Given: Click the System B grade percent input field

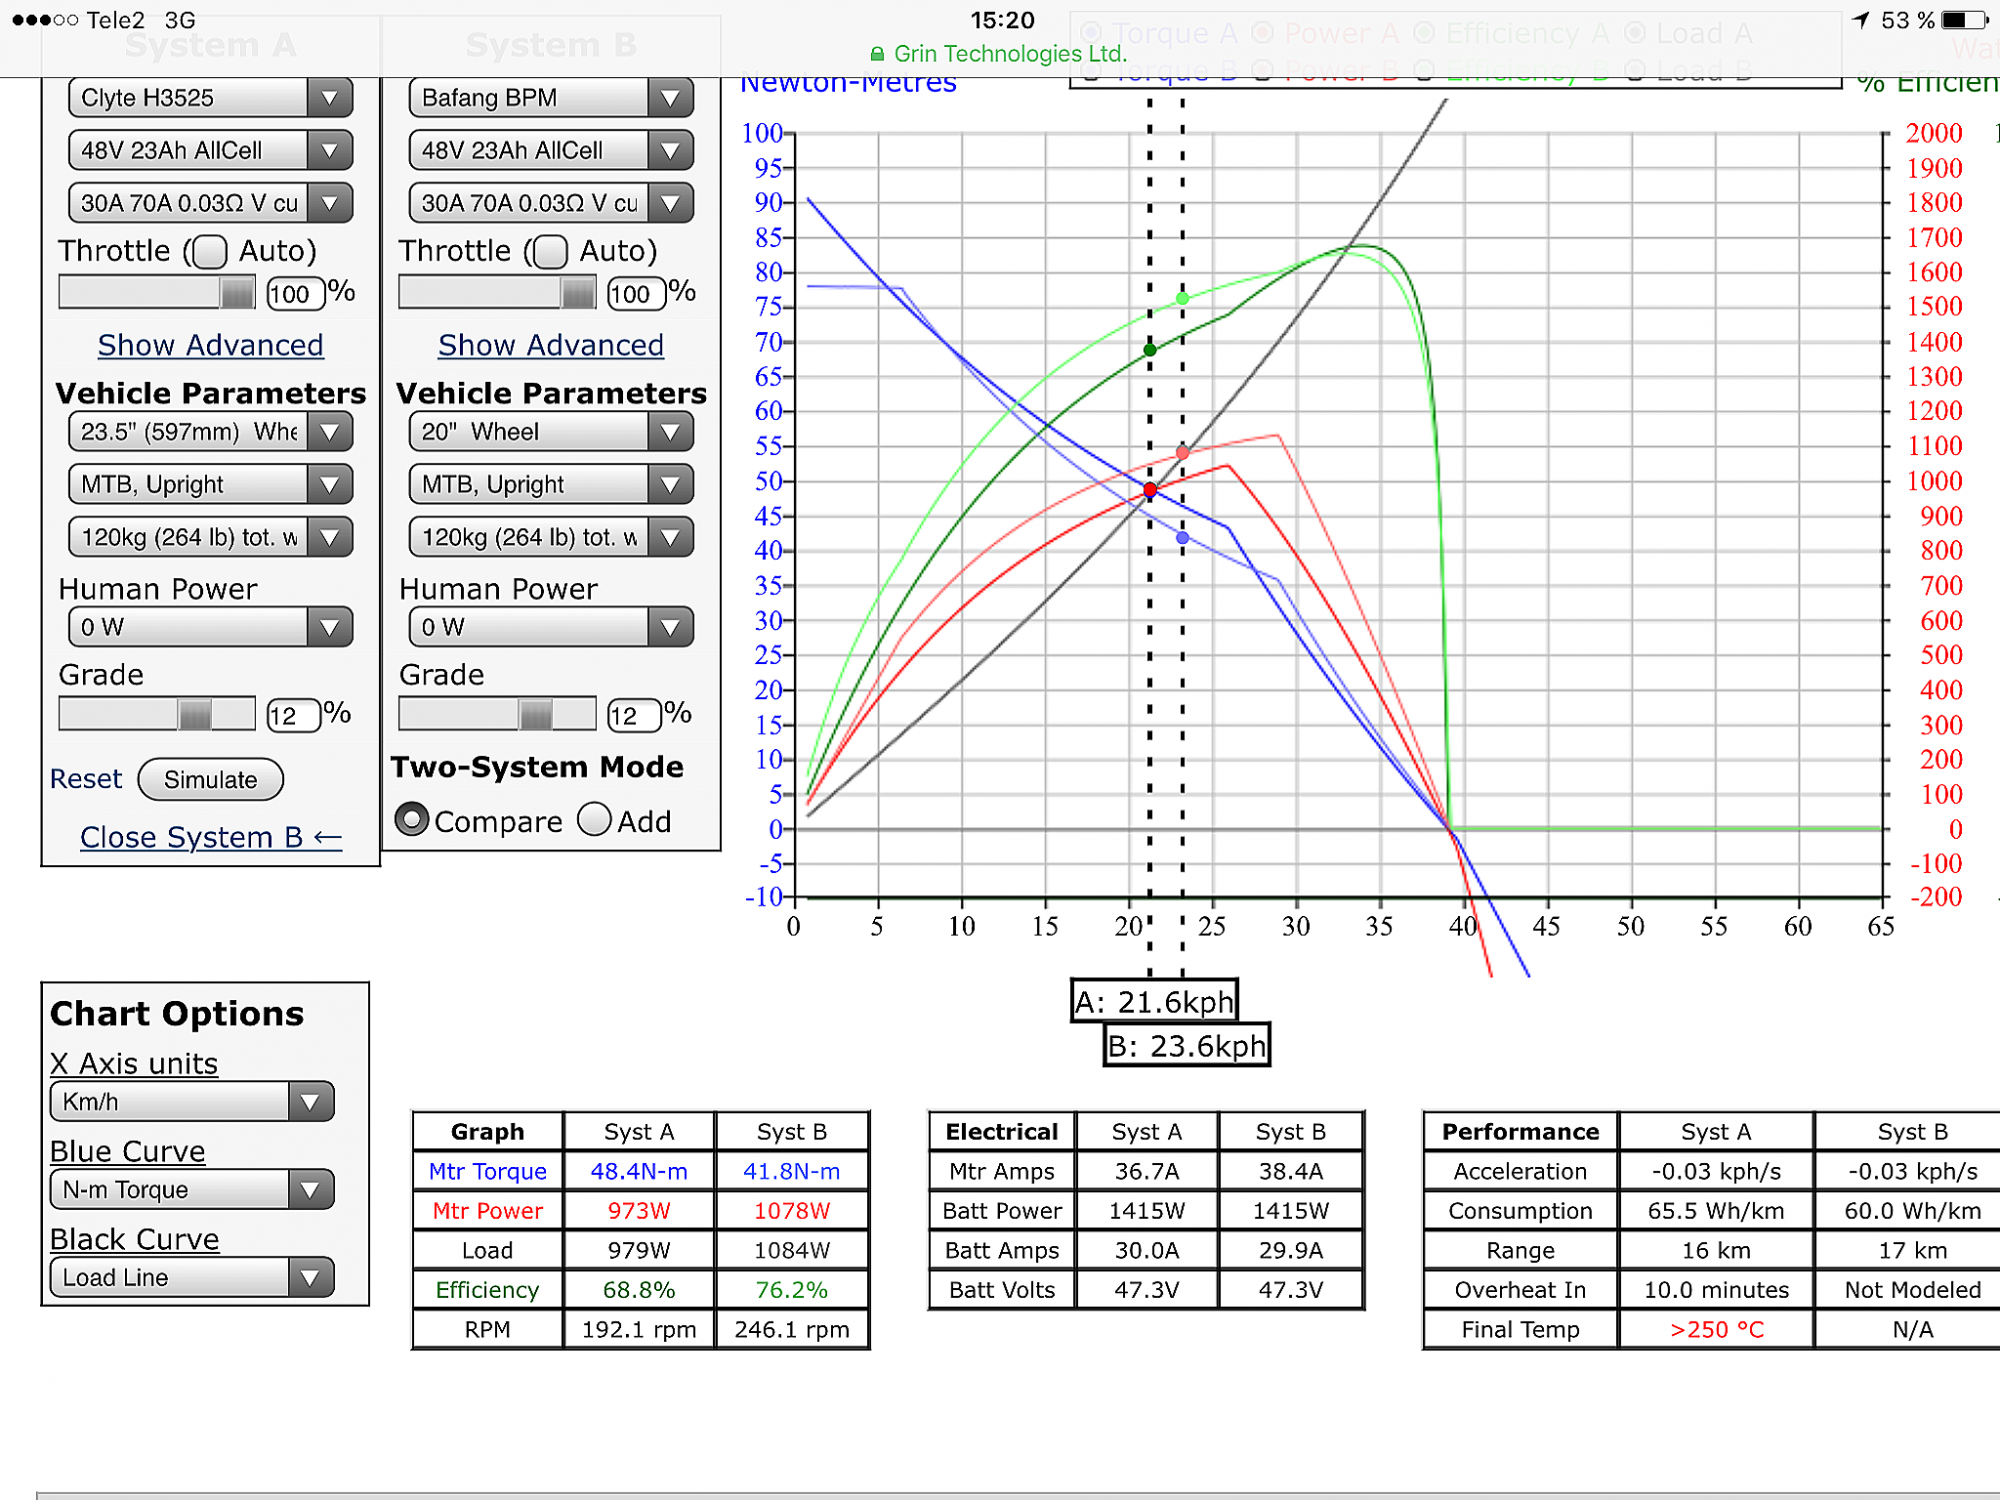Looking at the screenshot, I should tap(633, 716).
